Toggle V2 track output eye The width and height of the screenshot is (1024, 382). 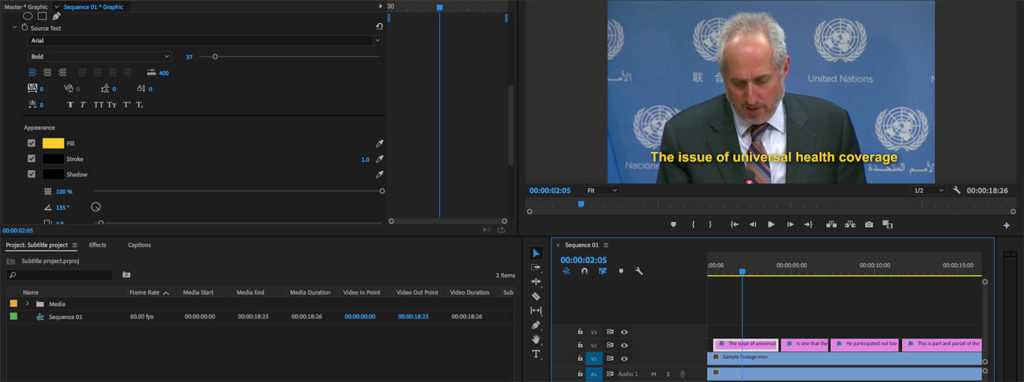click(x=624, y=345)
